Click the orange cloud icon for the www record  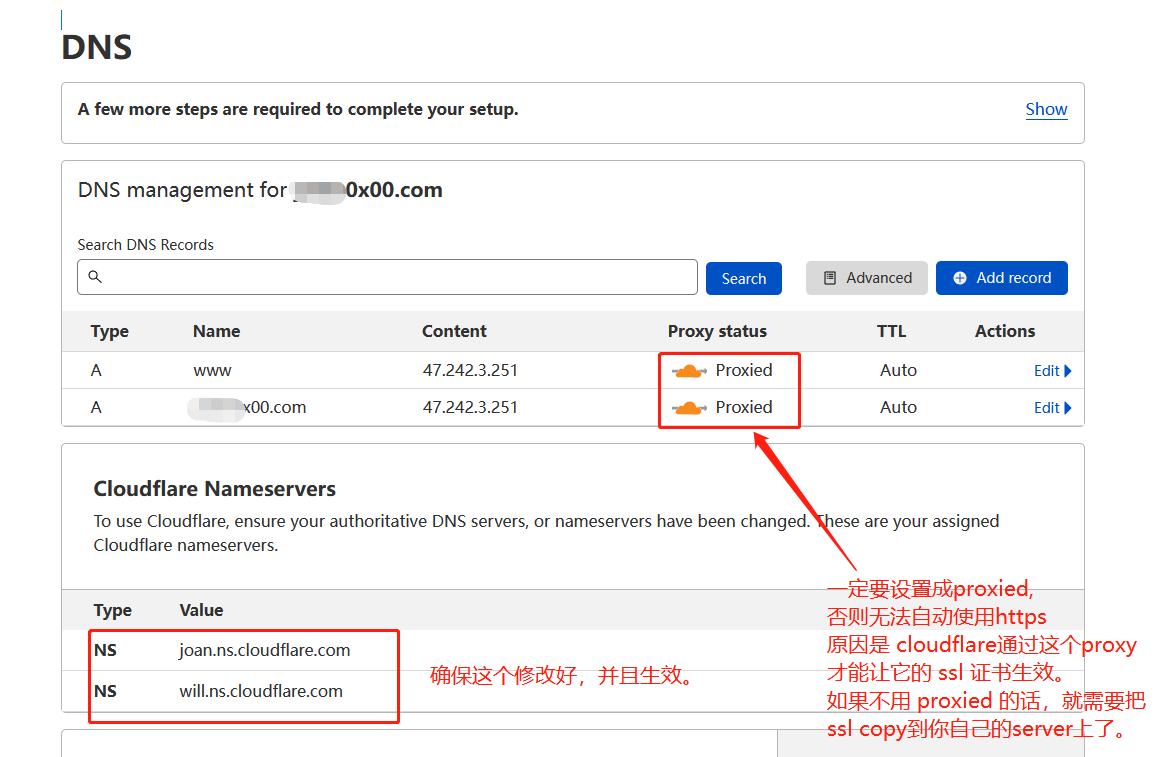689,371
